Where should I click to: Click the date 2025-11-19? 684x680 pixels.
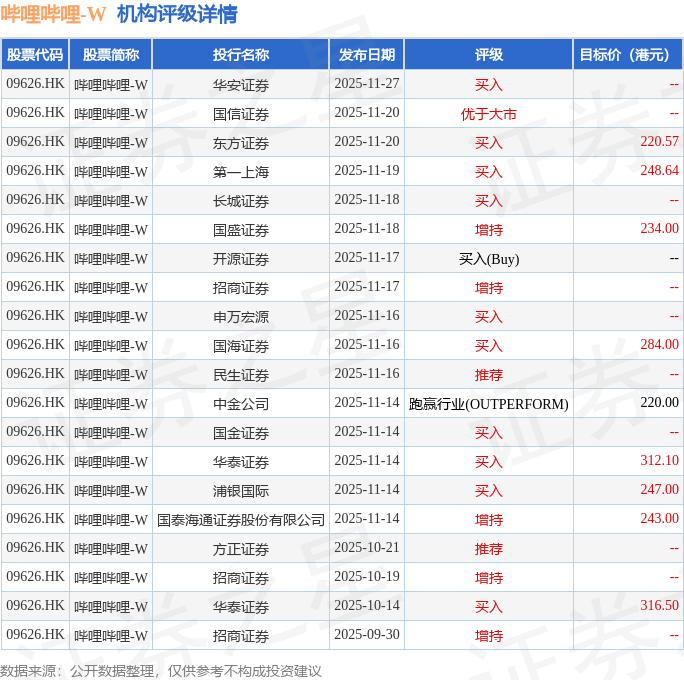click(367, 170)
